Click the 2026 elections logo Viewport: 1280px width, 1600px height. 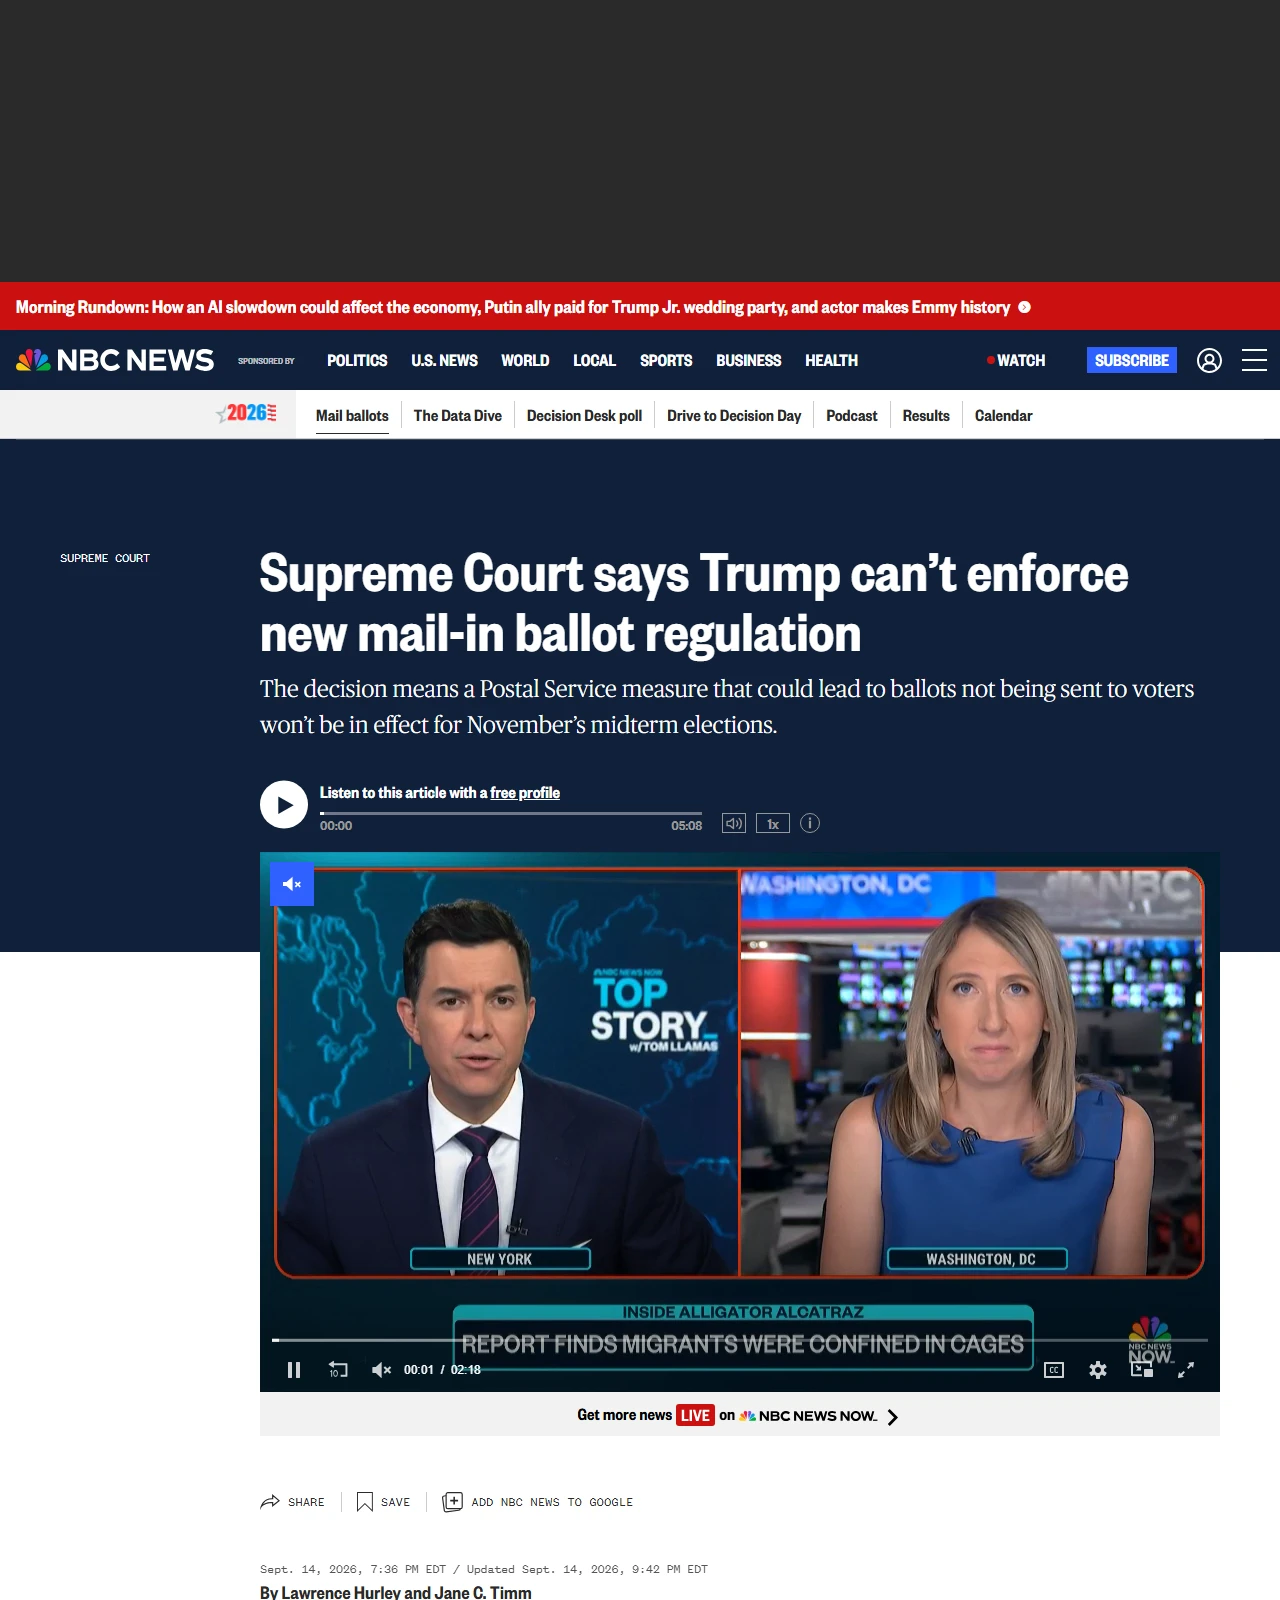[246, 414]
